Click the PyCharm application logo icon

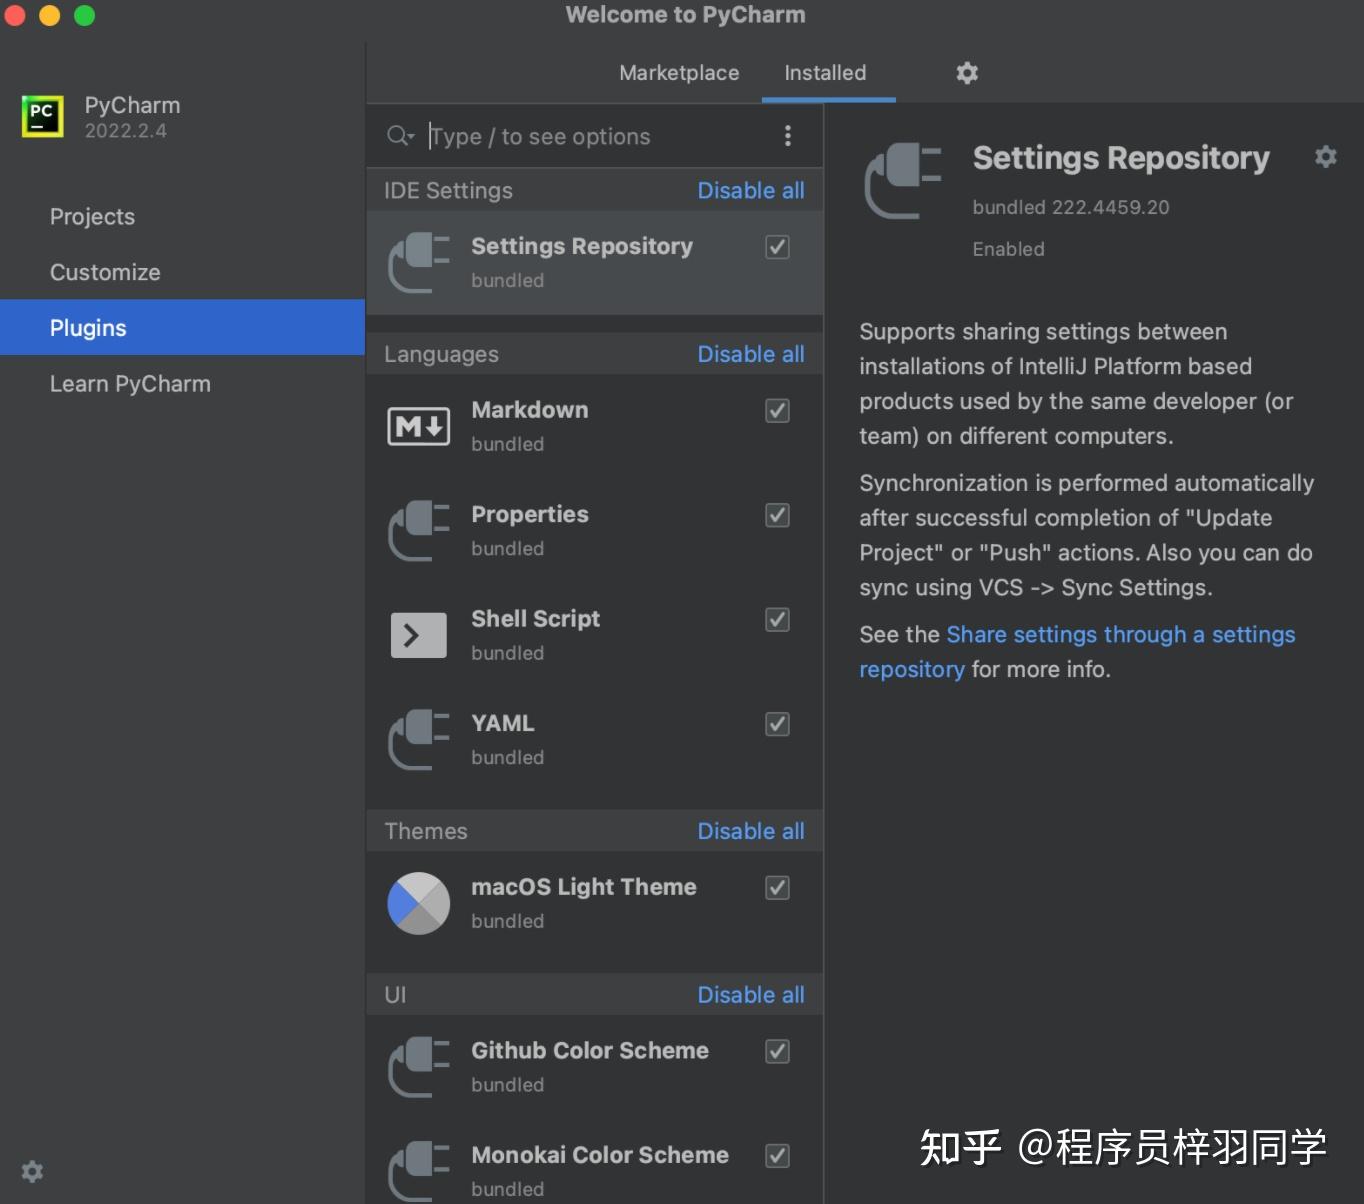pos(41,116)
